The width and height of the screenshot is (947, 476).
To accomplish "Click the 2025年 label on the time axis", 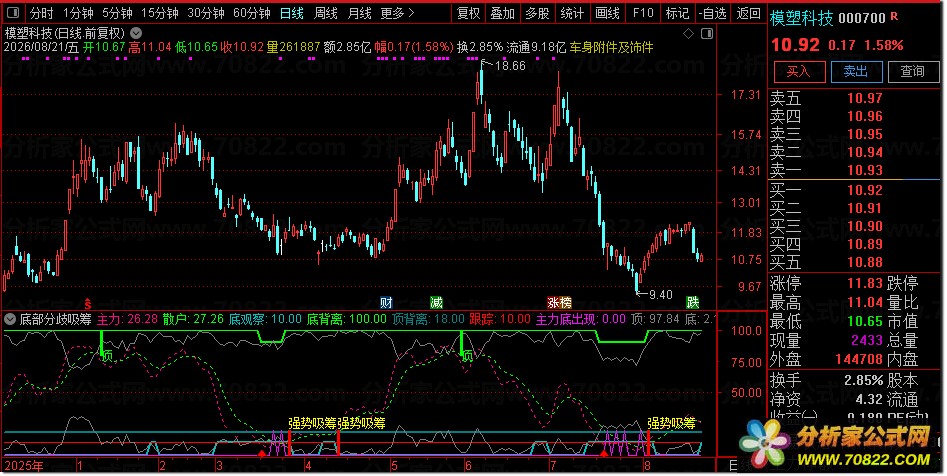I will (24, 466).
